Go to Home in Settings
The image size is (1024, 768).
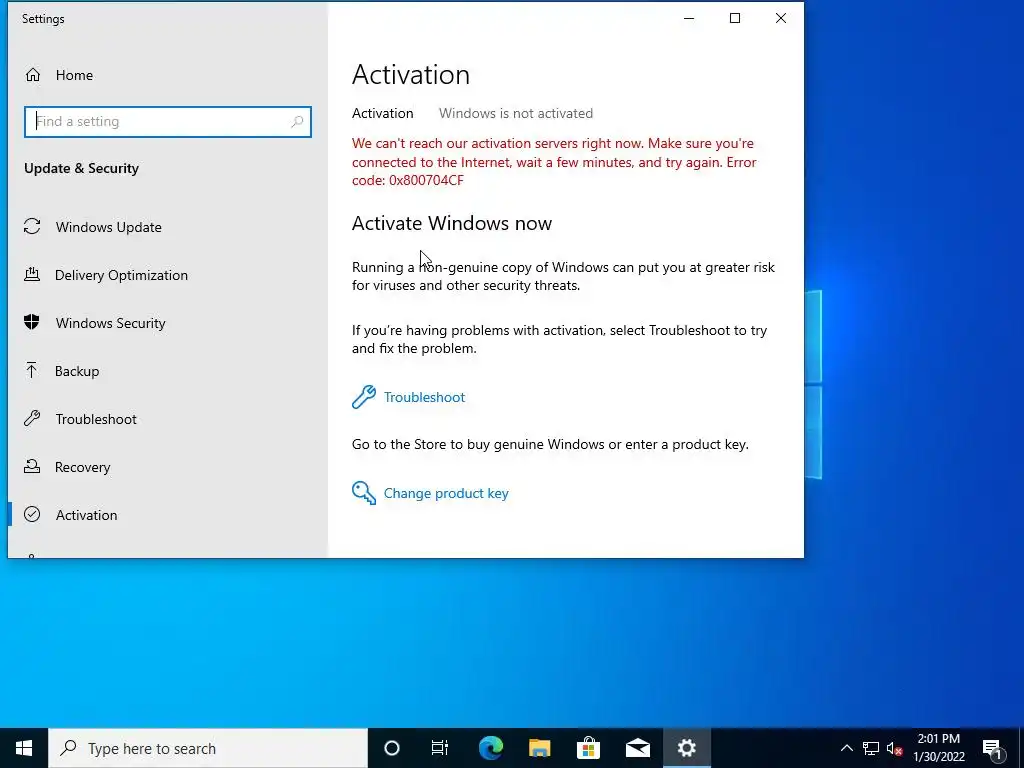(167, 75)
